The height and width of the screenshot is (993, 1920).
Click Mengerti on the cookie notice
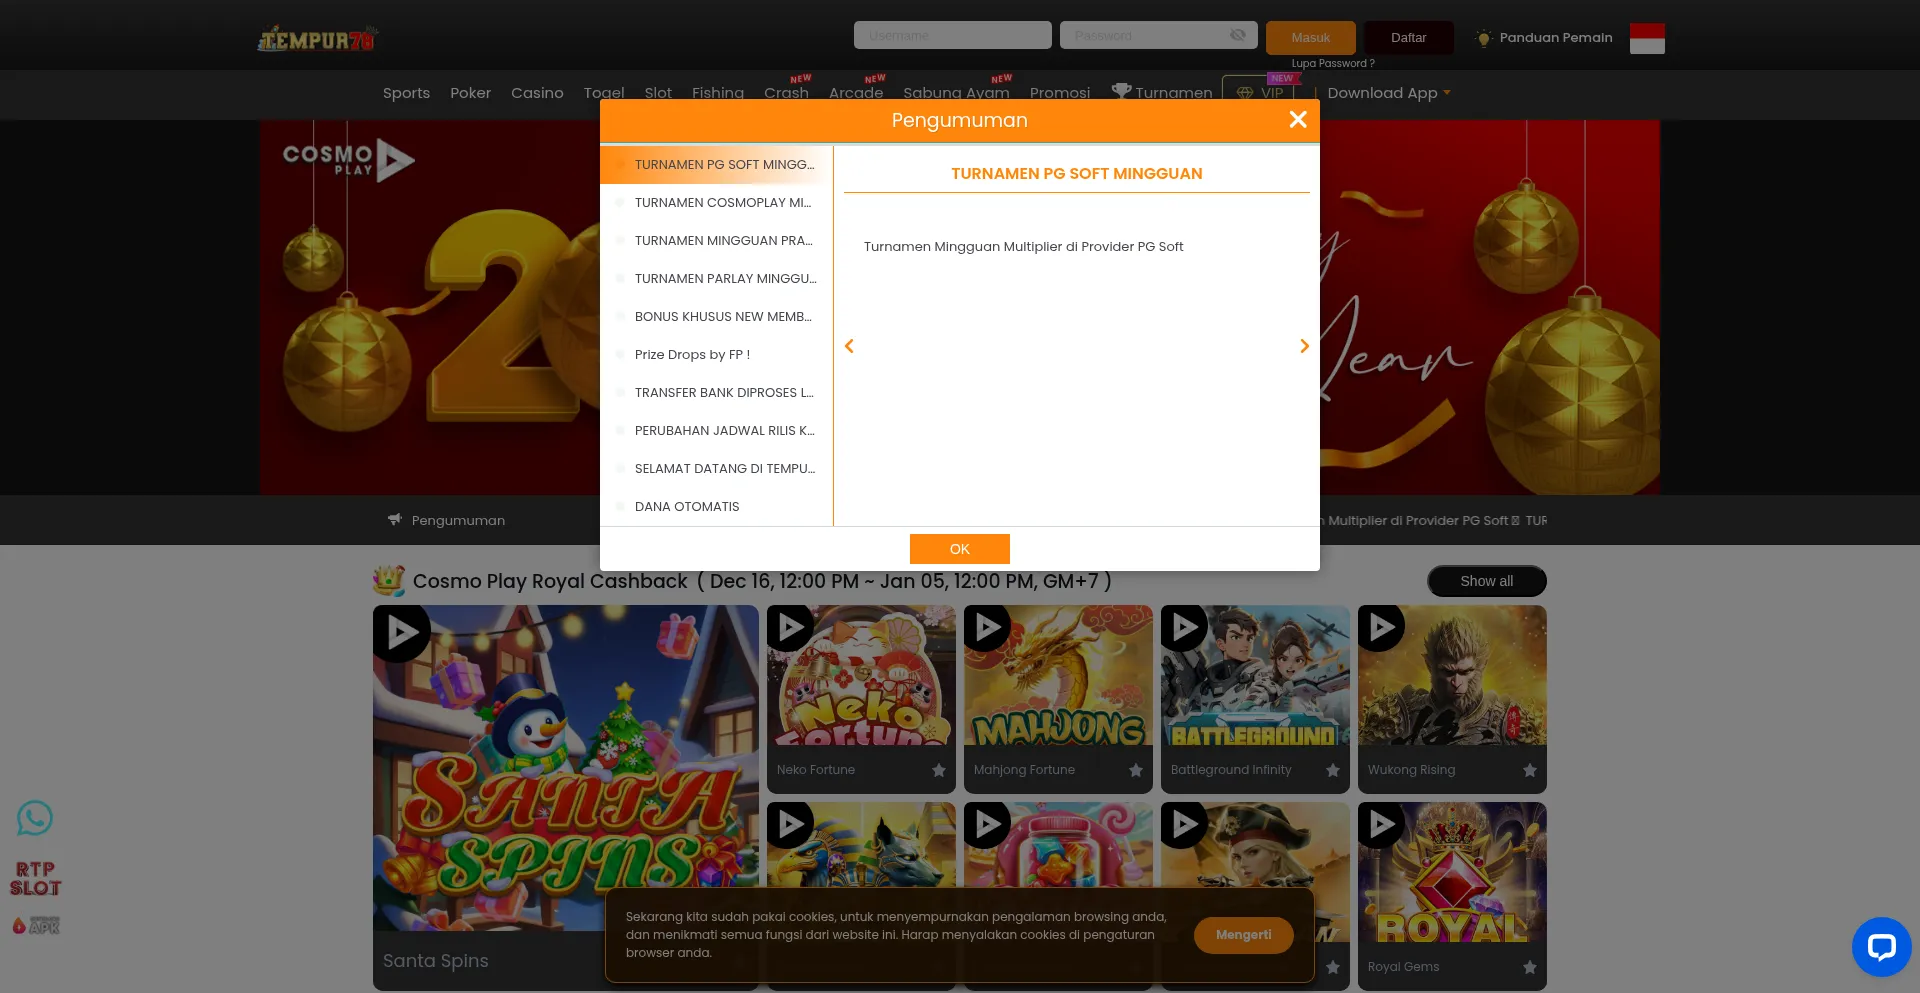(1243, 935)
